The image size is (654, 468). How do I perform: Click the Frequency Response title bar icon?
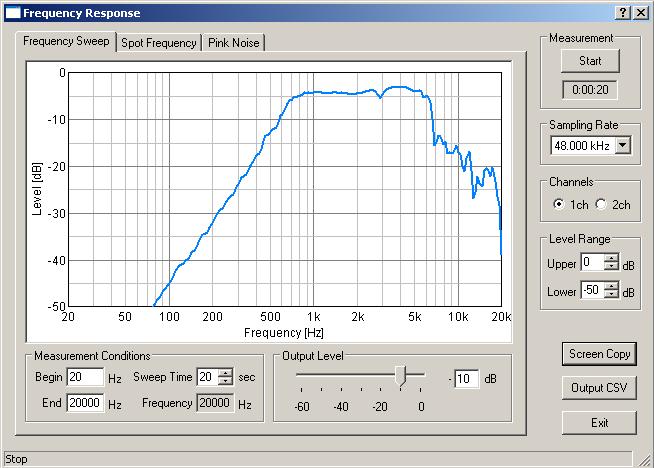[x=12, y=12]
